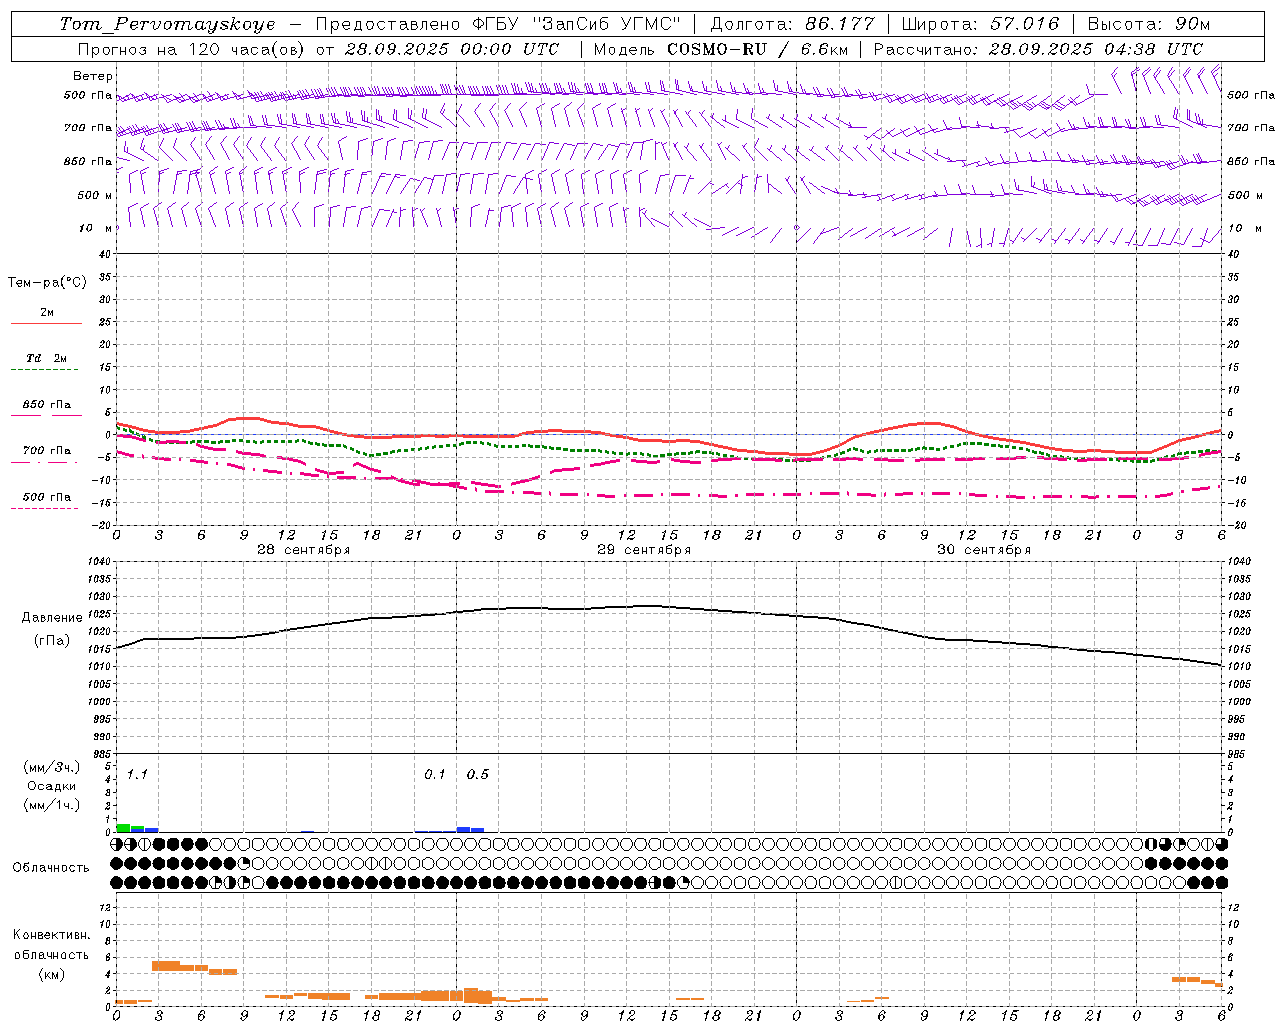The height and width of the screenshot is (1024, 1280).
Task: Click the Td 2м dew point legend label
Action: (x=47, y=358)
